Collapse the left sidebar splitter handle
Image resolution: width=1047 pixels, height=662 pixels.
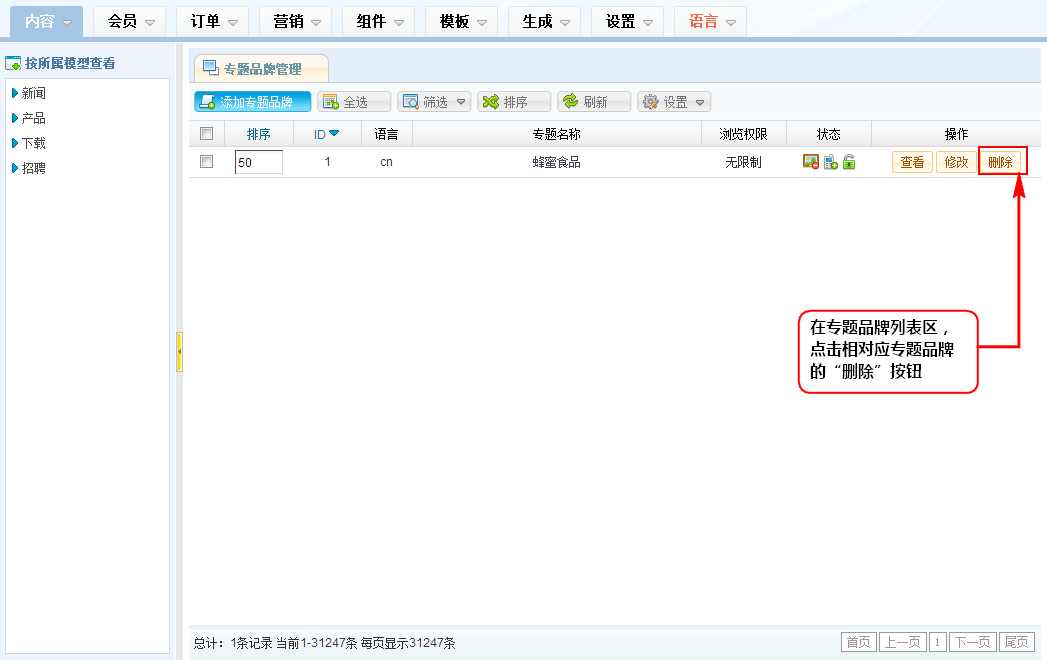coord(179,352)
